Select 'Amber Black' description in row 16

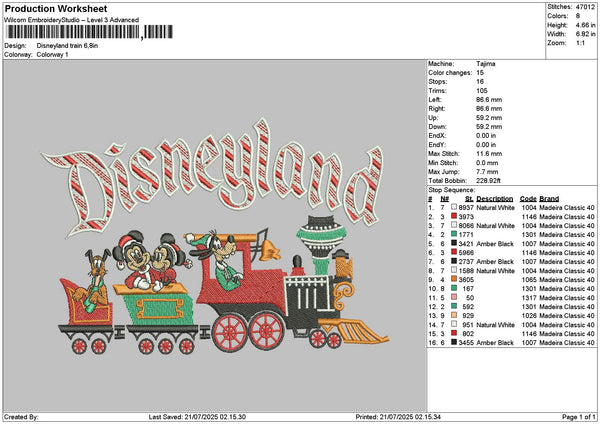[x=495, y=343]
